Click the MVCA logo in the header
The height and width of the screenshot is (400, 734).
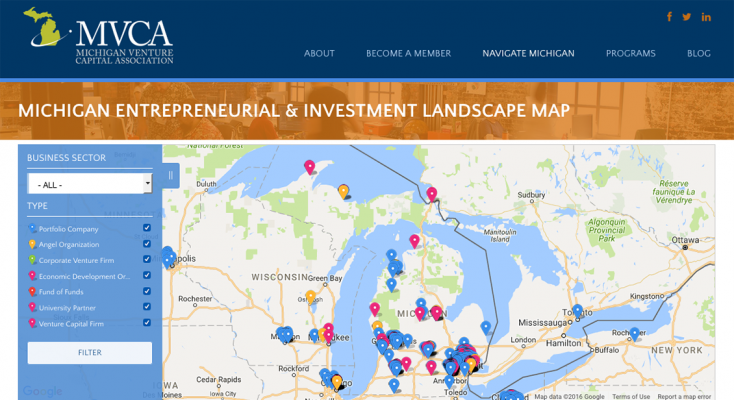pyautogui.click(x=98, y=36)
